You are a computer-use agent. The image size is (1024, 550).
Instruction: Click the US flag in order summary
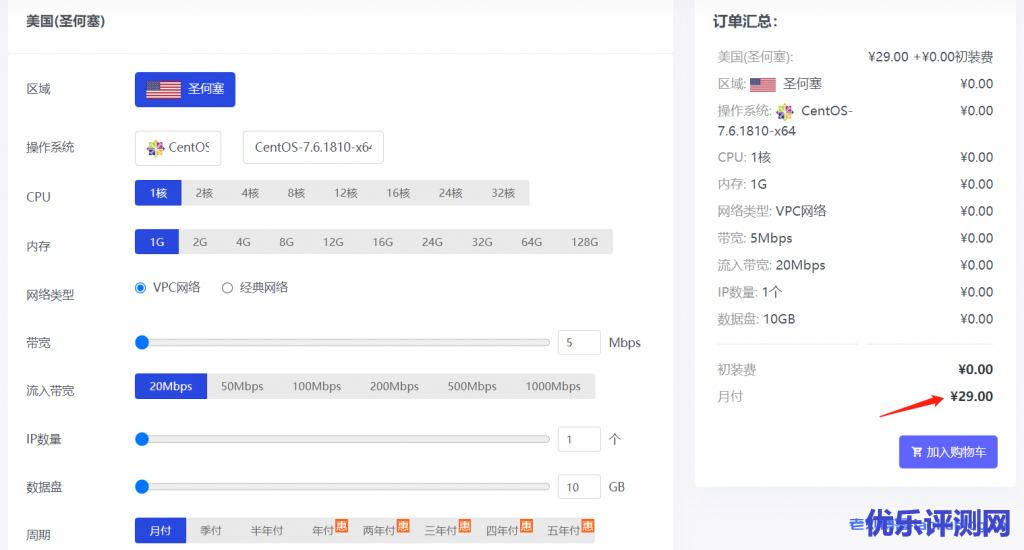pyautogui.click(x=763, y=85)
